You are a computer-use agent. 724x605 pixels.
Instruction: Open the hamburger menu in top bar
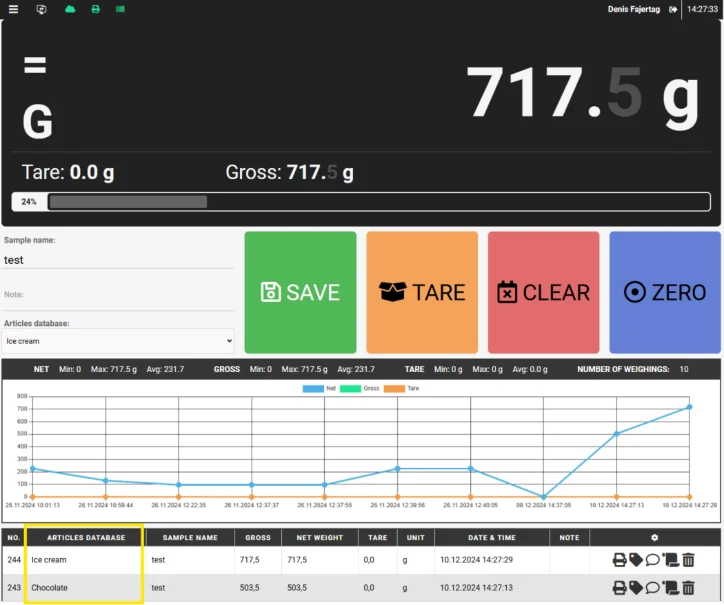point(13,9)
